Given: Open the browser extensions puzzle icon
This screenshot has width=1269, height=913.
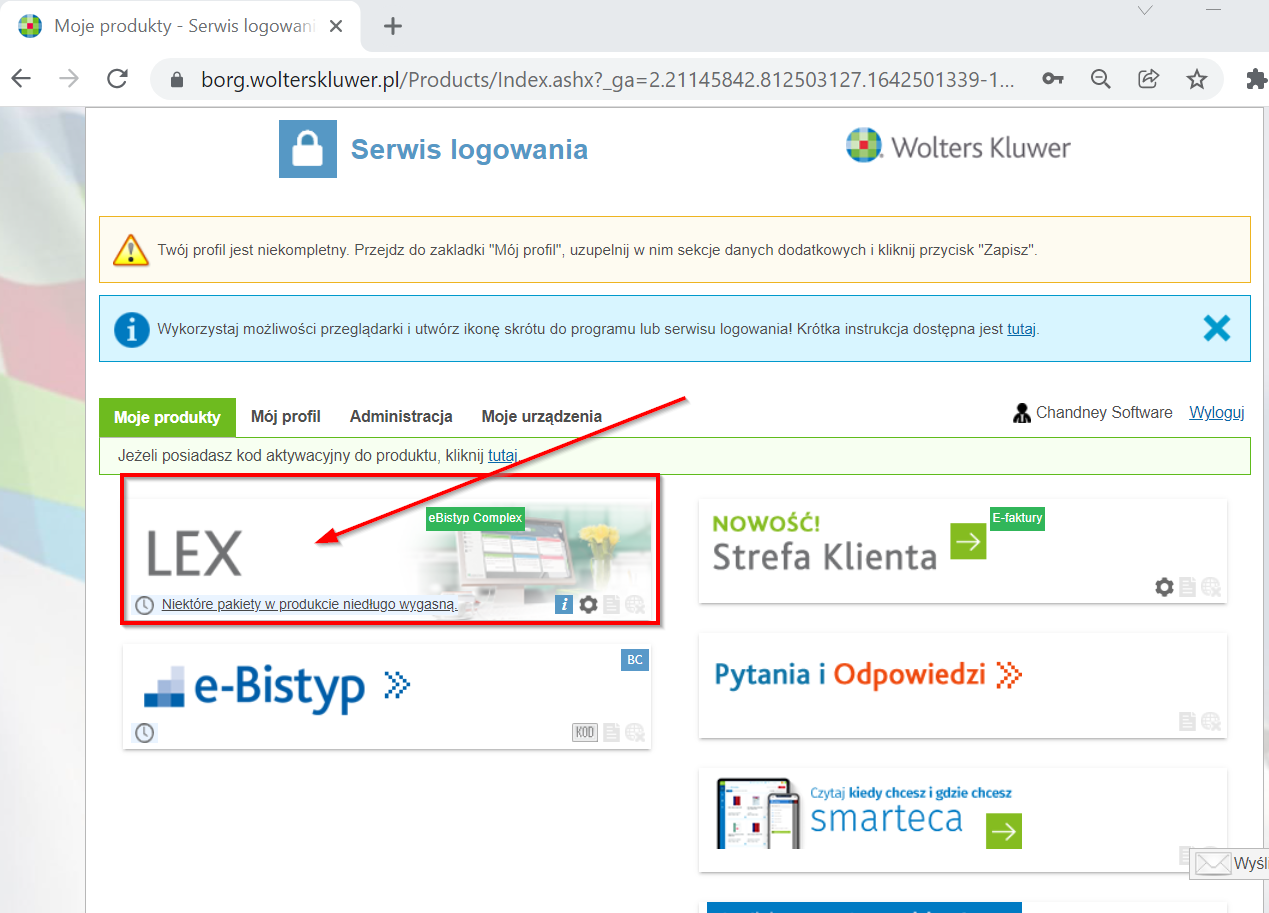Looking at the screenshot, I should pos(1256,79).
